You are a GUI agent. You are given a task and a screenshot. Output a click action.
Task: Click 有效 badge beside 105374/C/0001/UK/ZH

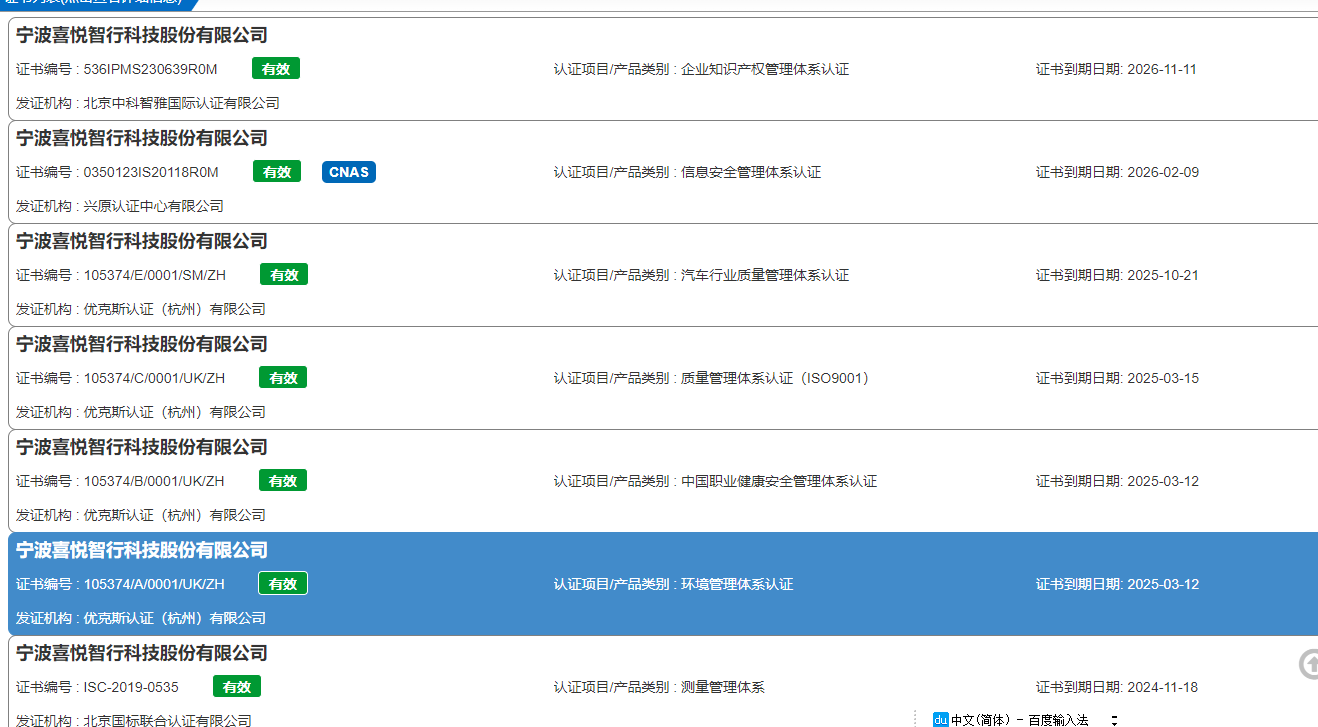pyautogui.click(x=283, y=378)
